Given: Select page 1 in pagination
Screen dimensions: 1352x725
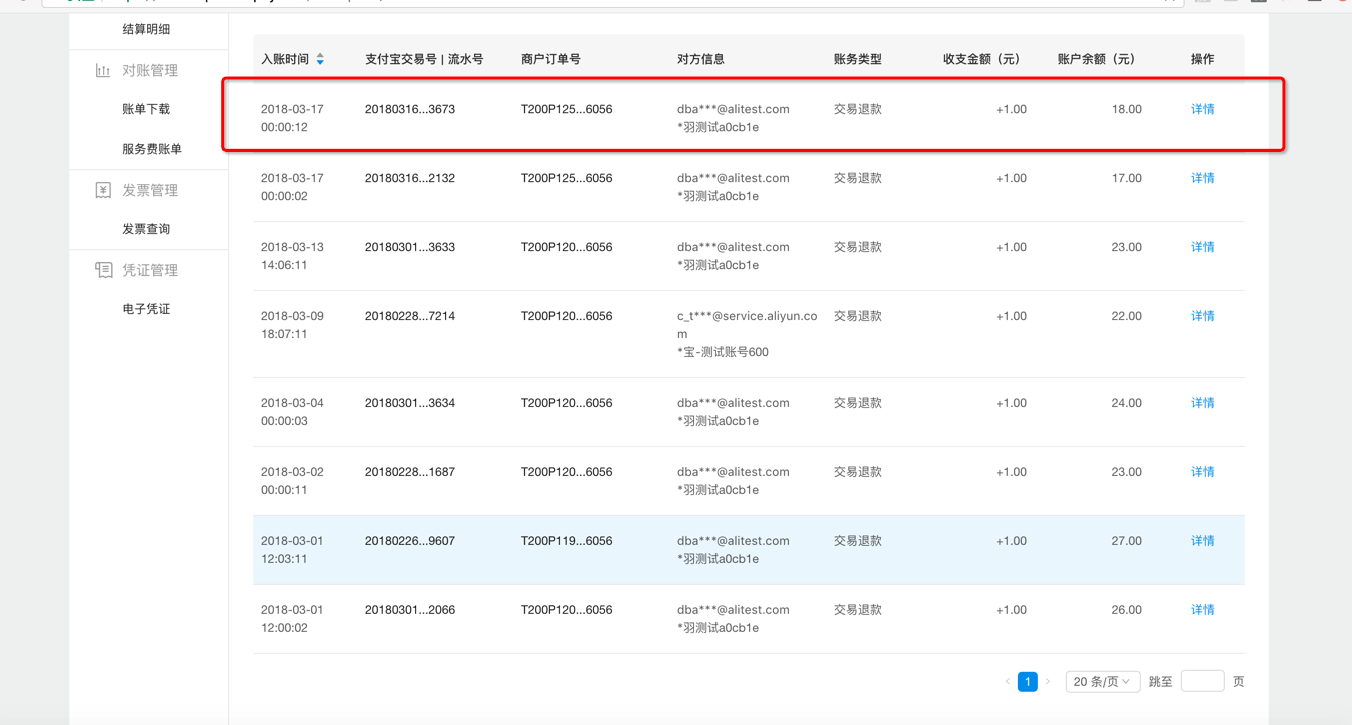Looking at the screenshot, I should 1027,682.
